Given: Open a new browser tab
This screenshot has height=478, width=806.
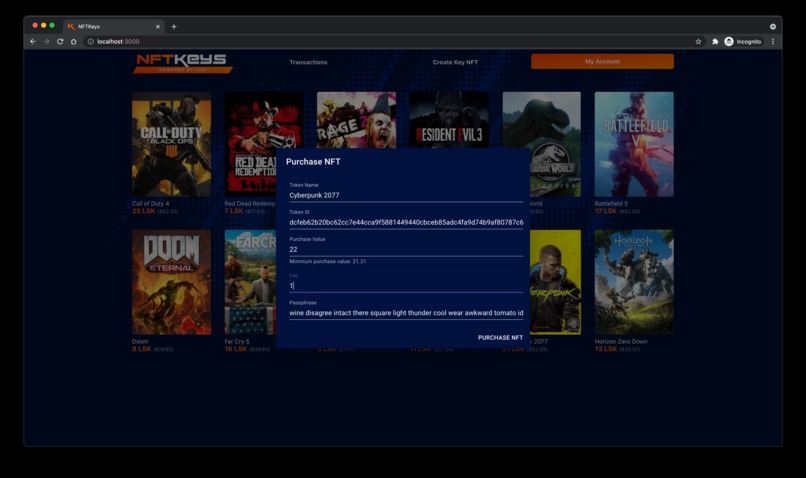Looking at the screenshot, I should tap(174, 27).
